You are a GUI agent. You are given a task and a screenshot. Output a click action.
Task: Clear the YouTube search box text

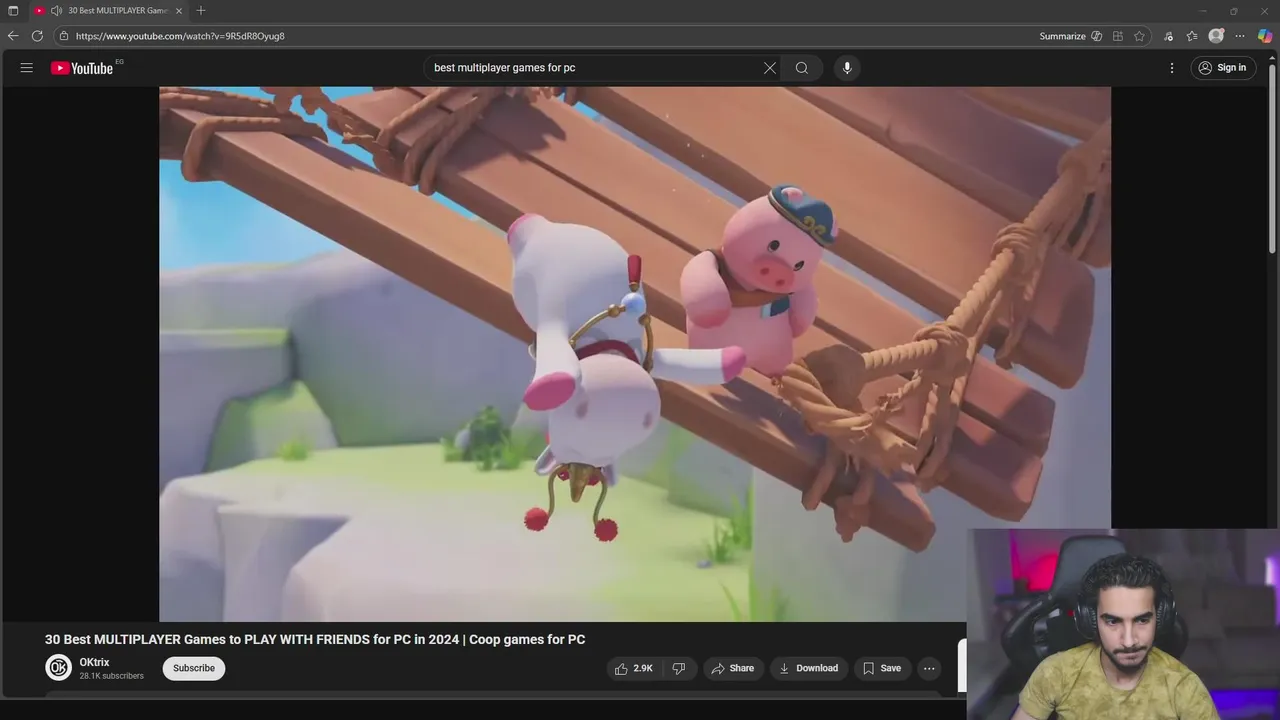pos(769,68)
